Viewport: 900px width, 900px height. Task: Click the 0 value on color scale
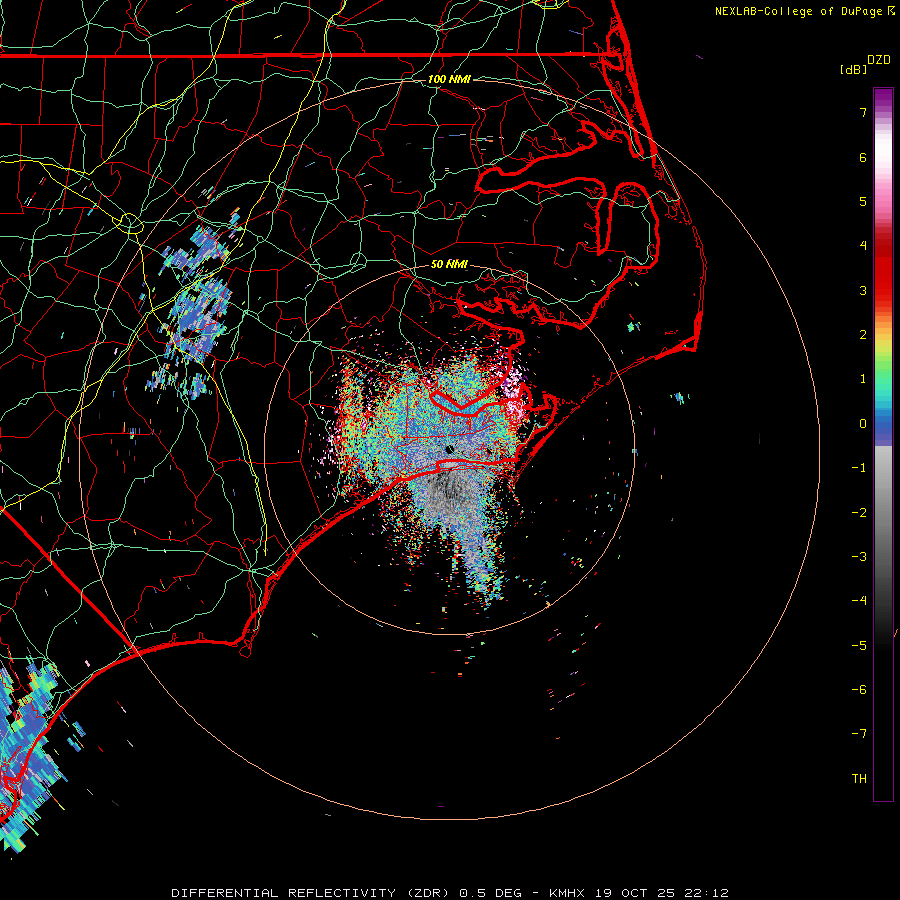coord(863,424)
